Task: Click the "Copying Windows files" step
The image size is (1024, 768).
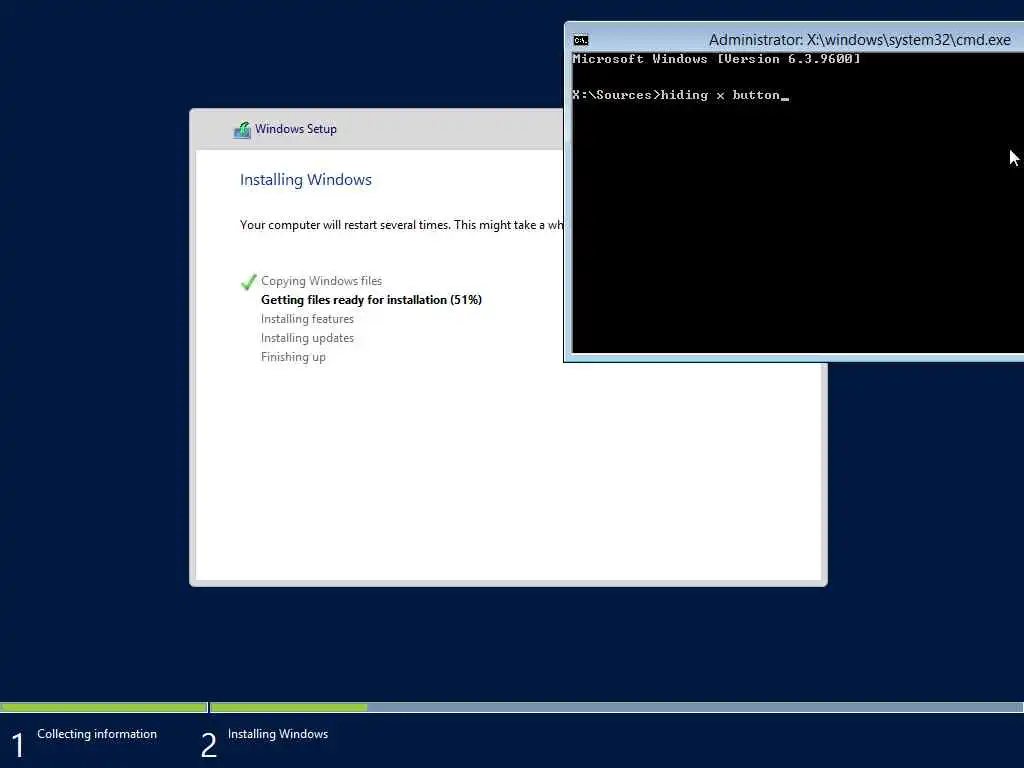Action: tap(321, 281)
